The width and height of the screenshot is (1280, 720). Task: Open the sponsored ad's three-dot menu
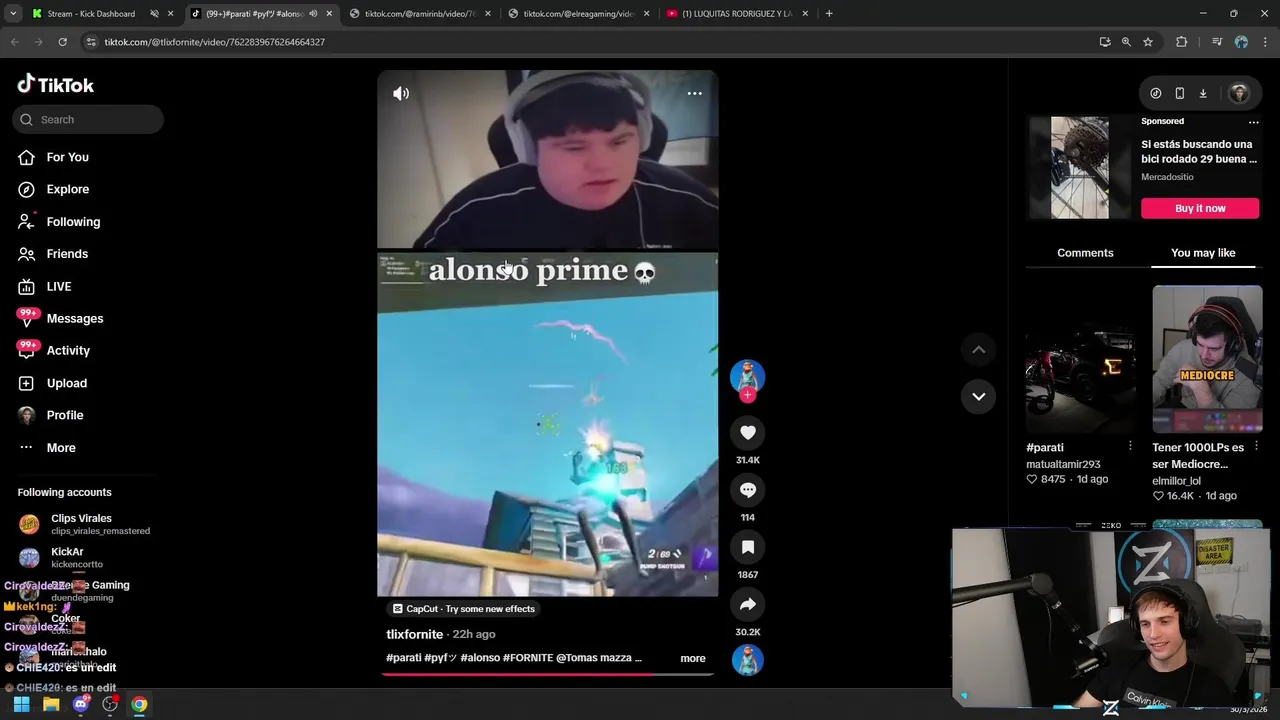coord(1253,122)
